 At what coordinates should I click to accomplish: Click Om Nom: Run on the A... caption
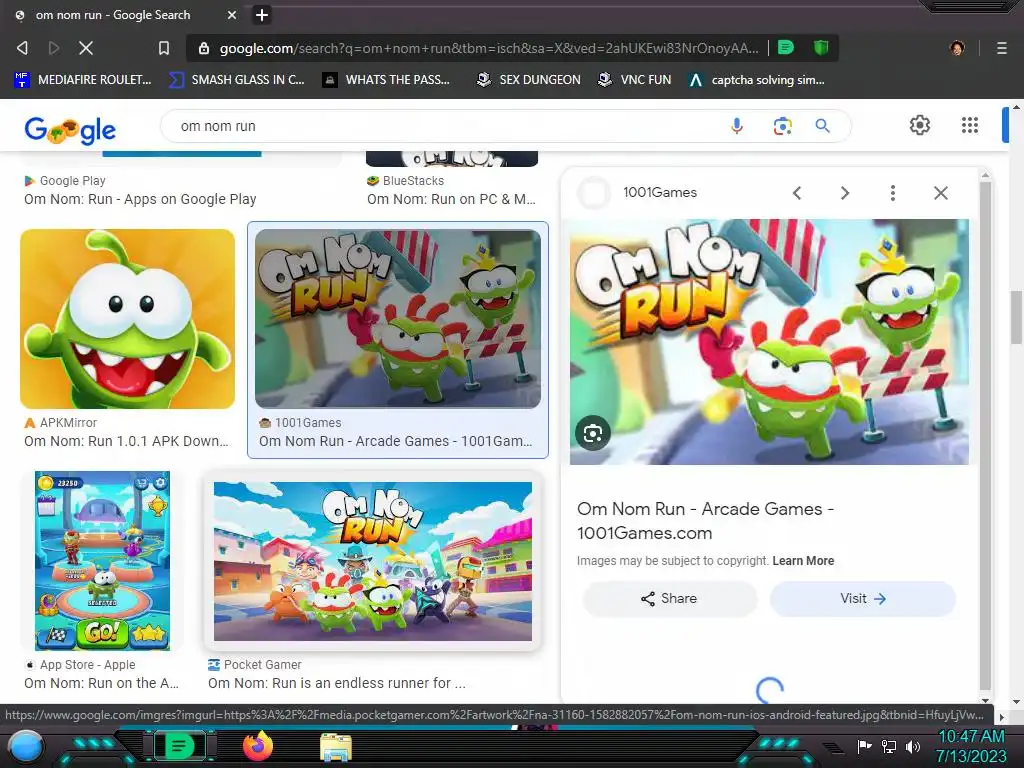pos(101,683)
